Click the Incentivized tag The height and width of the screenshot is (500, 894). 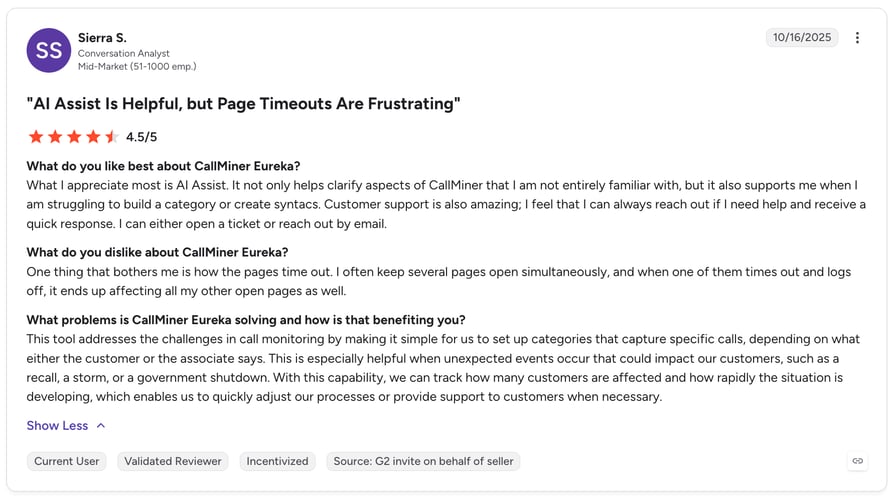277,461
